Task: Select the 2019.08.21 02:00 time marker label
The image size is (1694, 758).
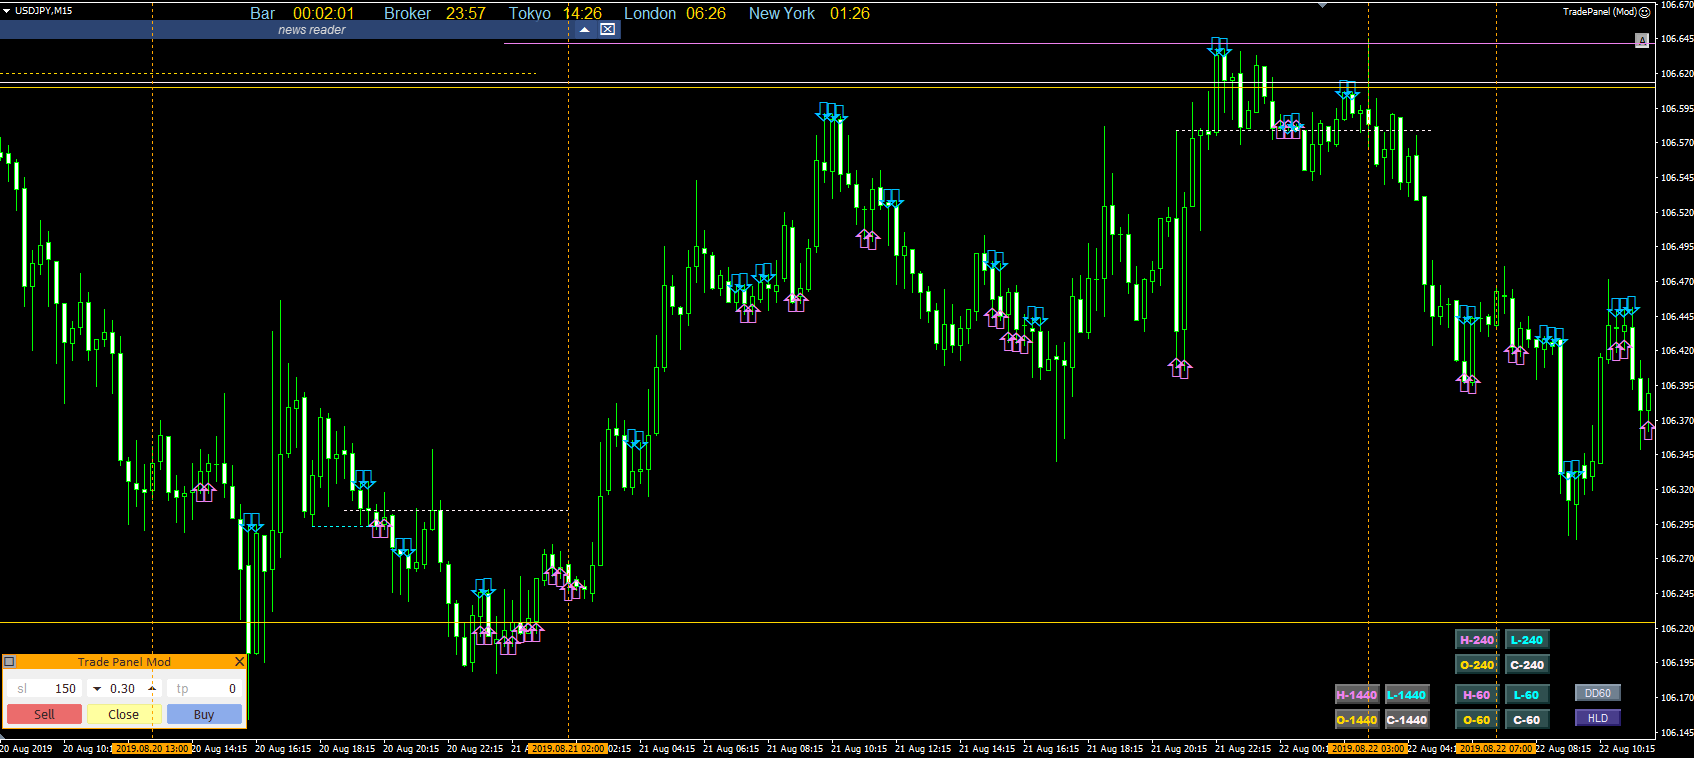Action: [x=567, y=748]
